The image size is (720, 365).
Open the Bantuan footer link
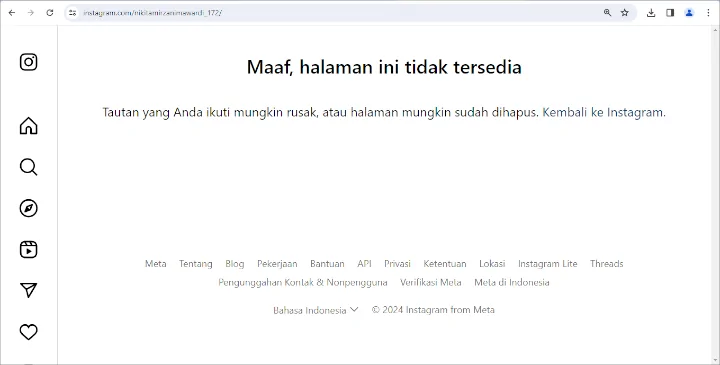(327, 264)
